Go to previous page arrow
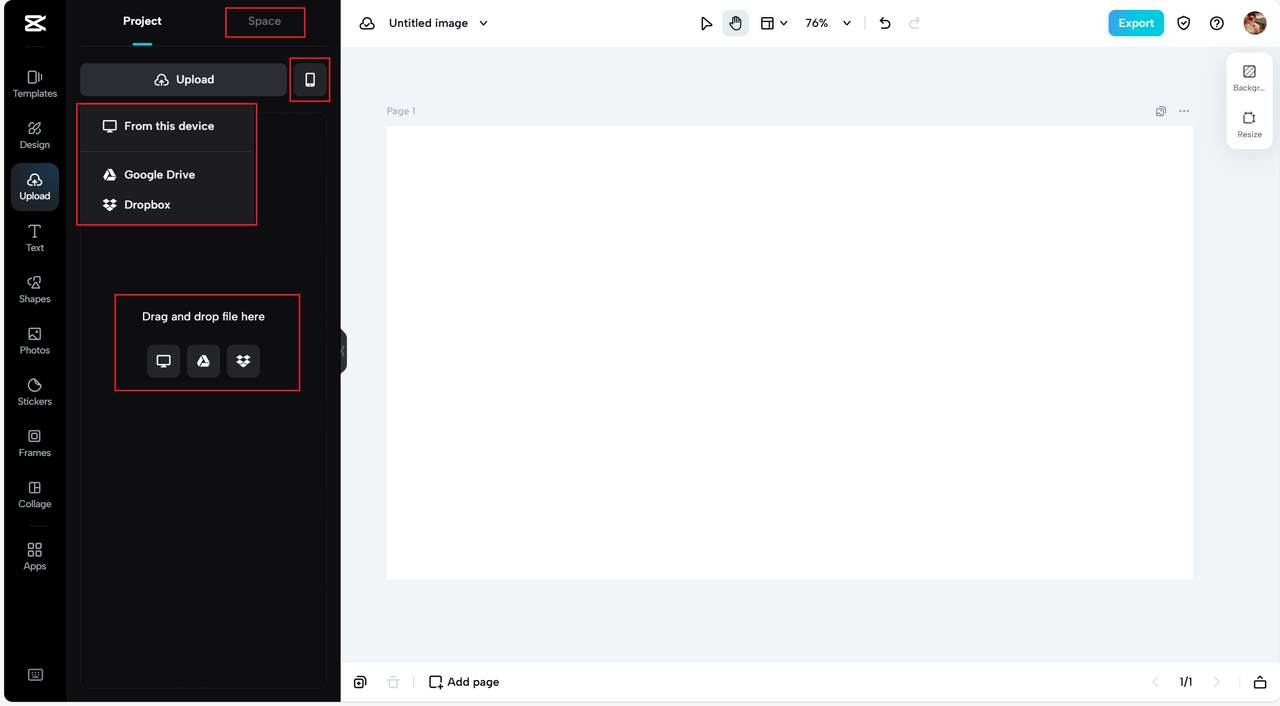The image size is (1280, 706). point(1156,682)
